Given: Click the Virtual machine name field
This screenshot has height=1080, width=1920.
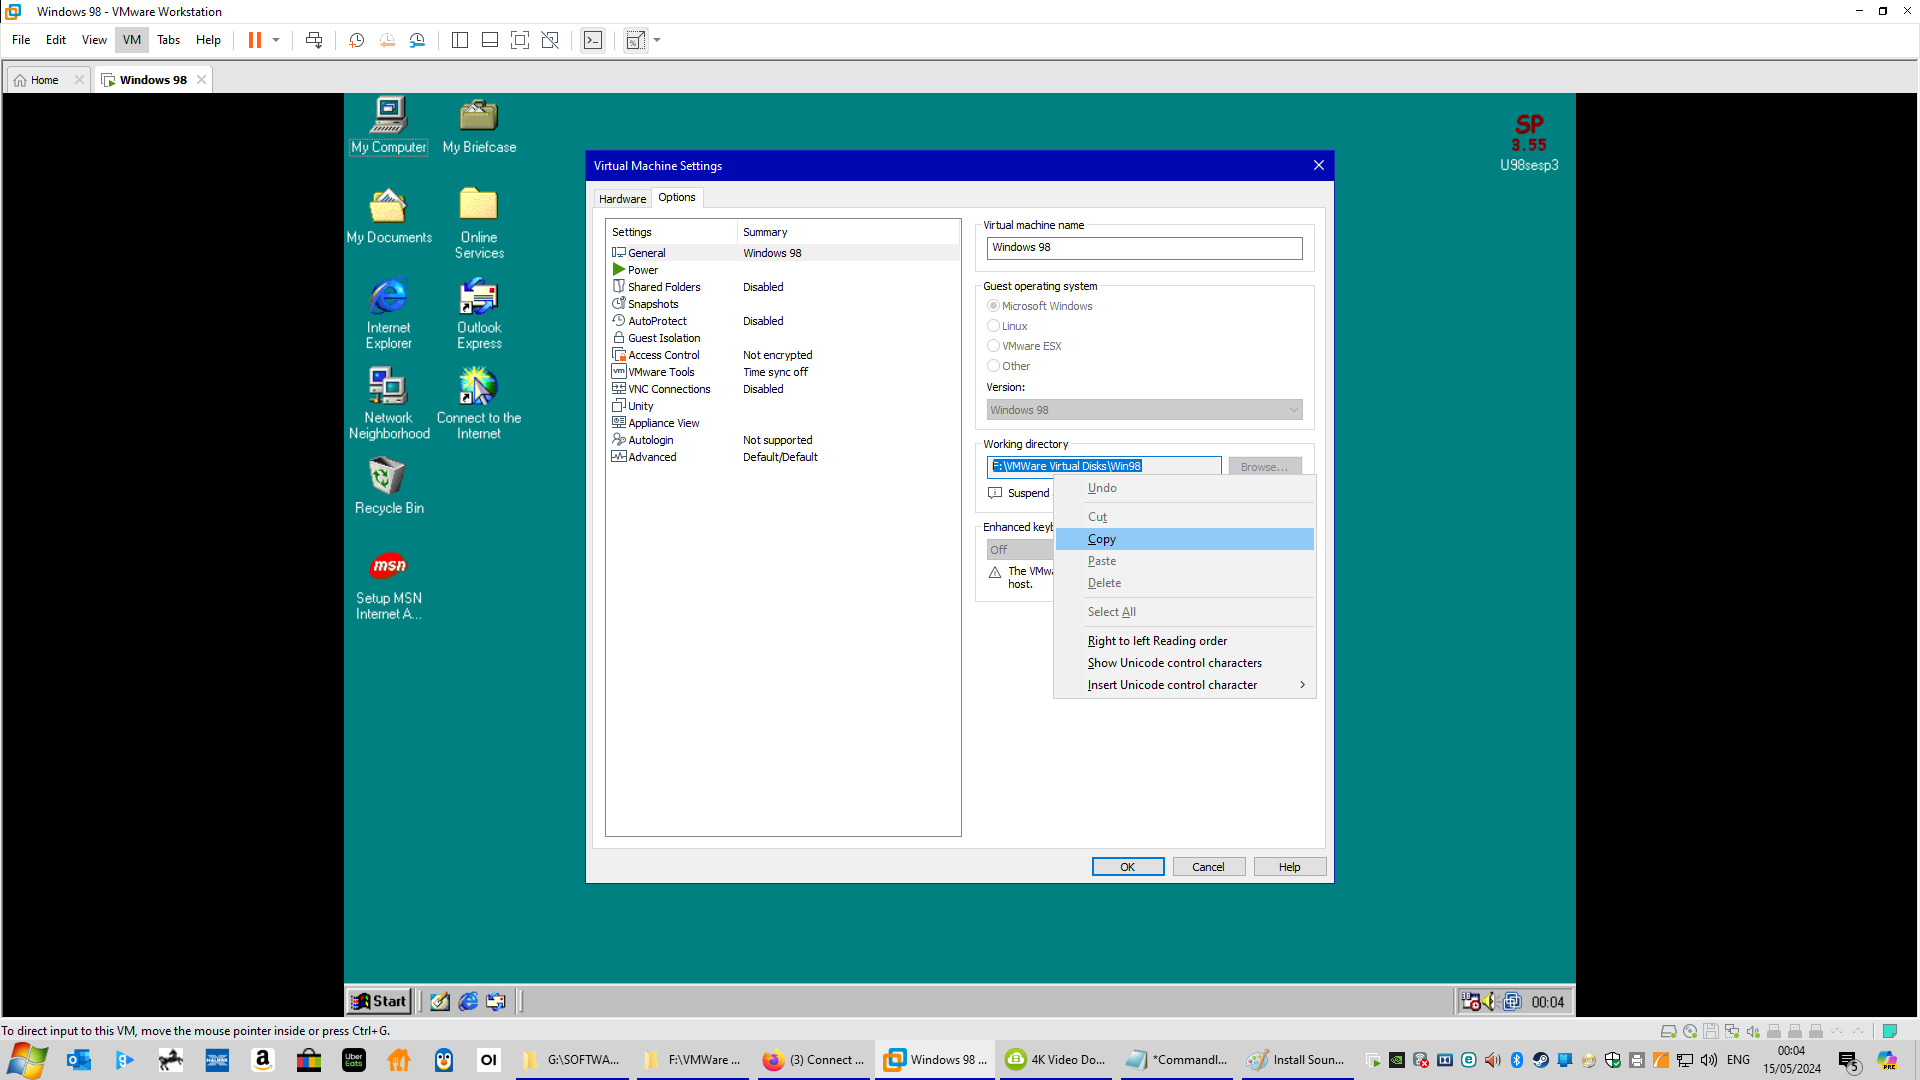Looking at the screenshot, I should tap(1144, 248).
